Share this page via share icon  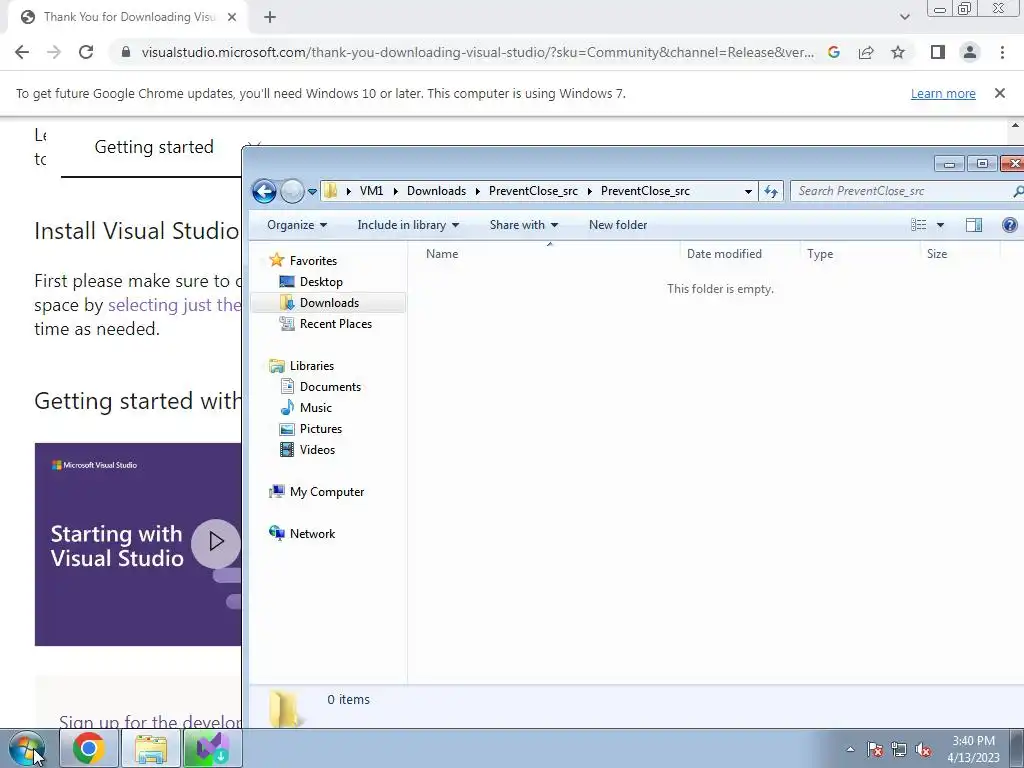866,52
